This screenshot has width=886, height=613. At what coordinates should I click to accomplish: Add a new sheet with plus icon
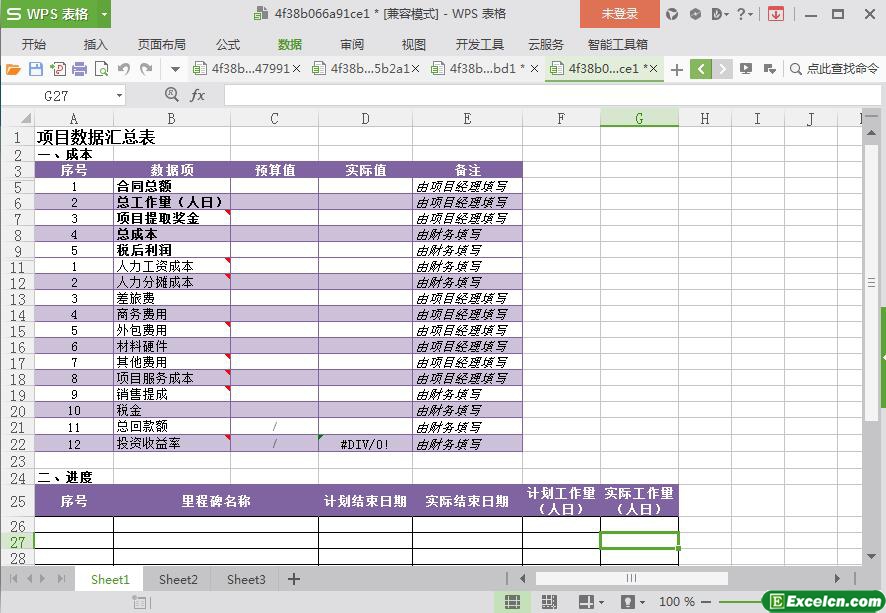[294, 579]
